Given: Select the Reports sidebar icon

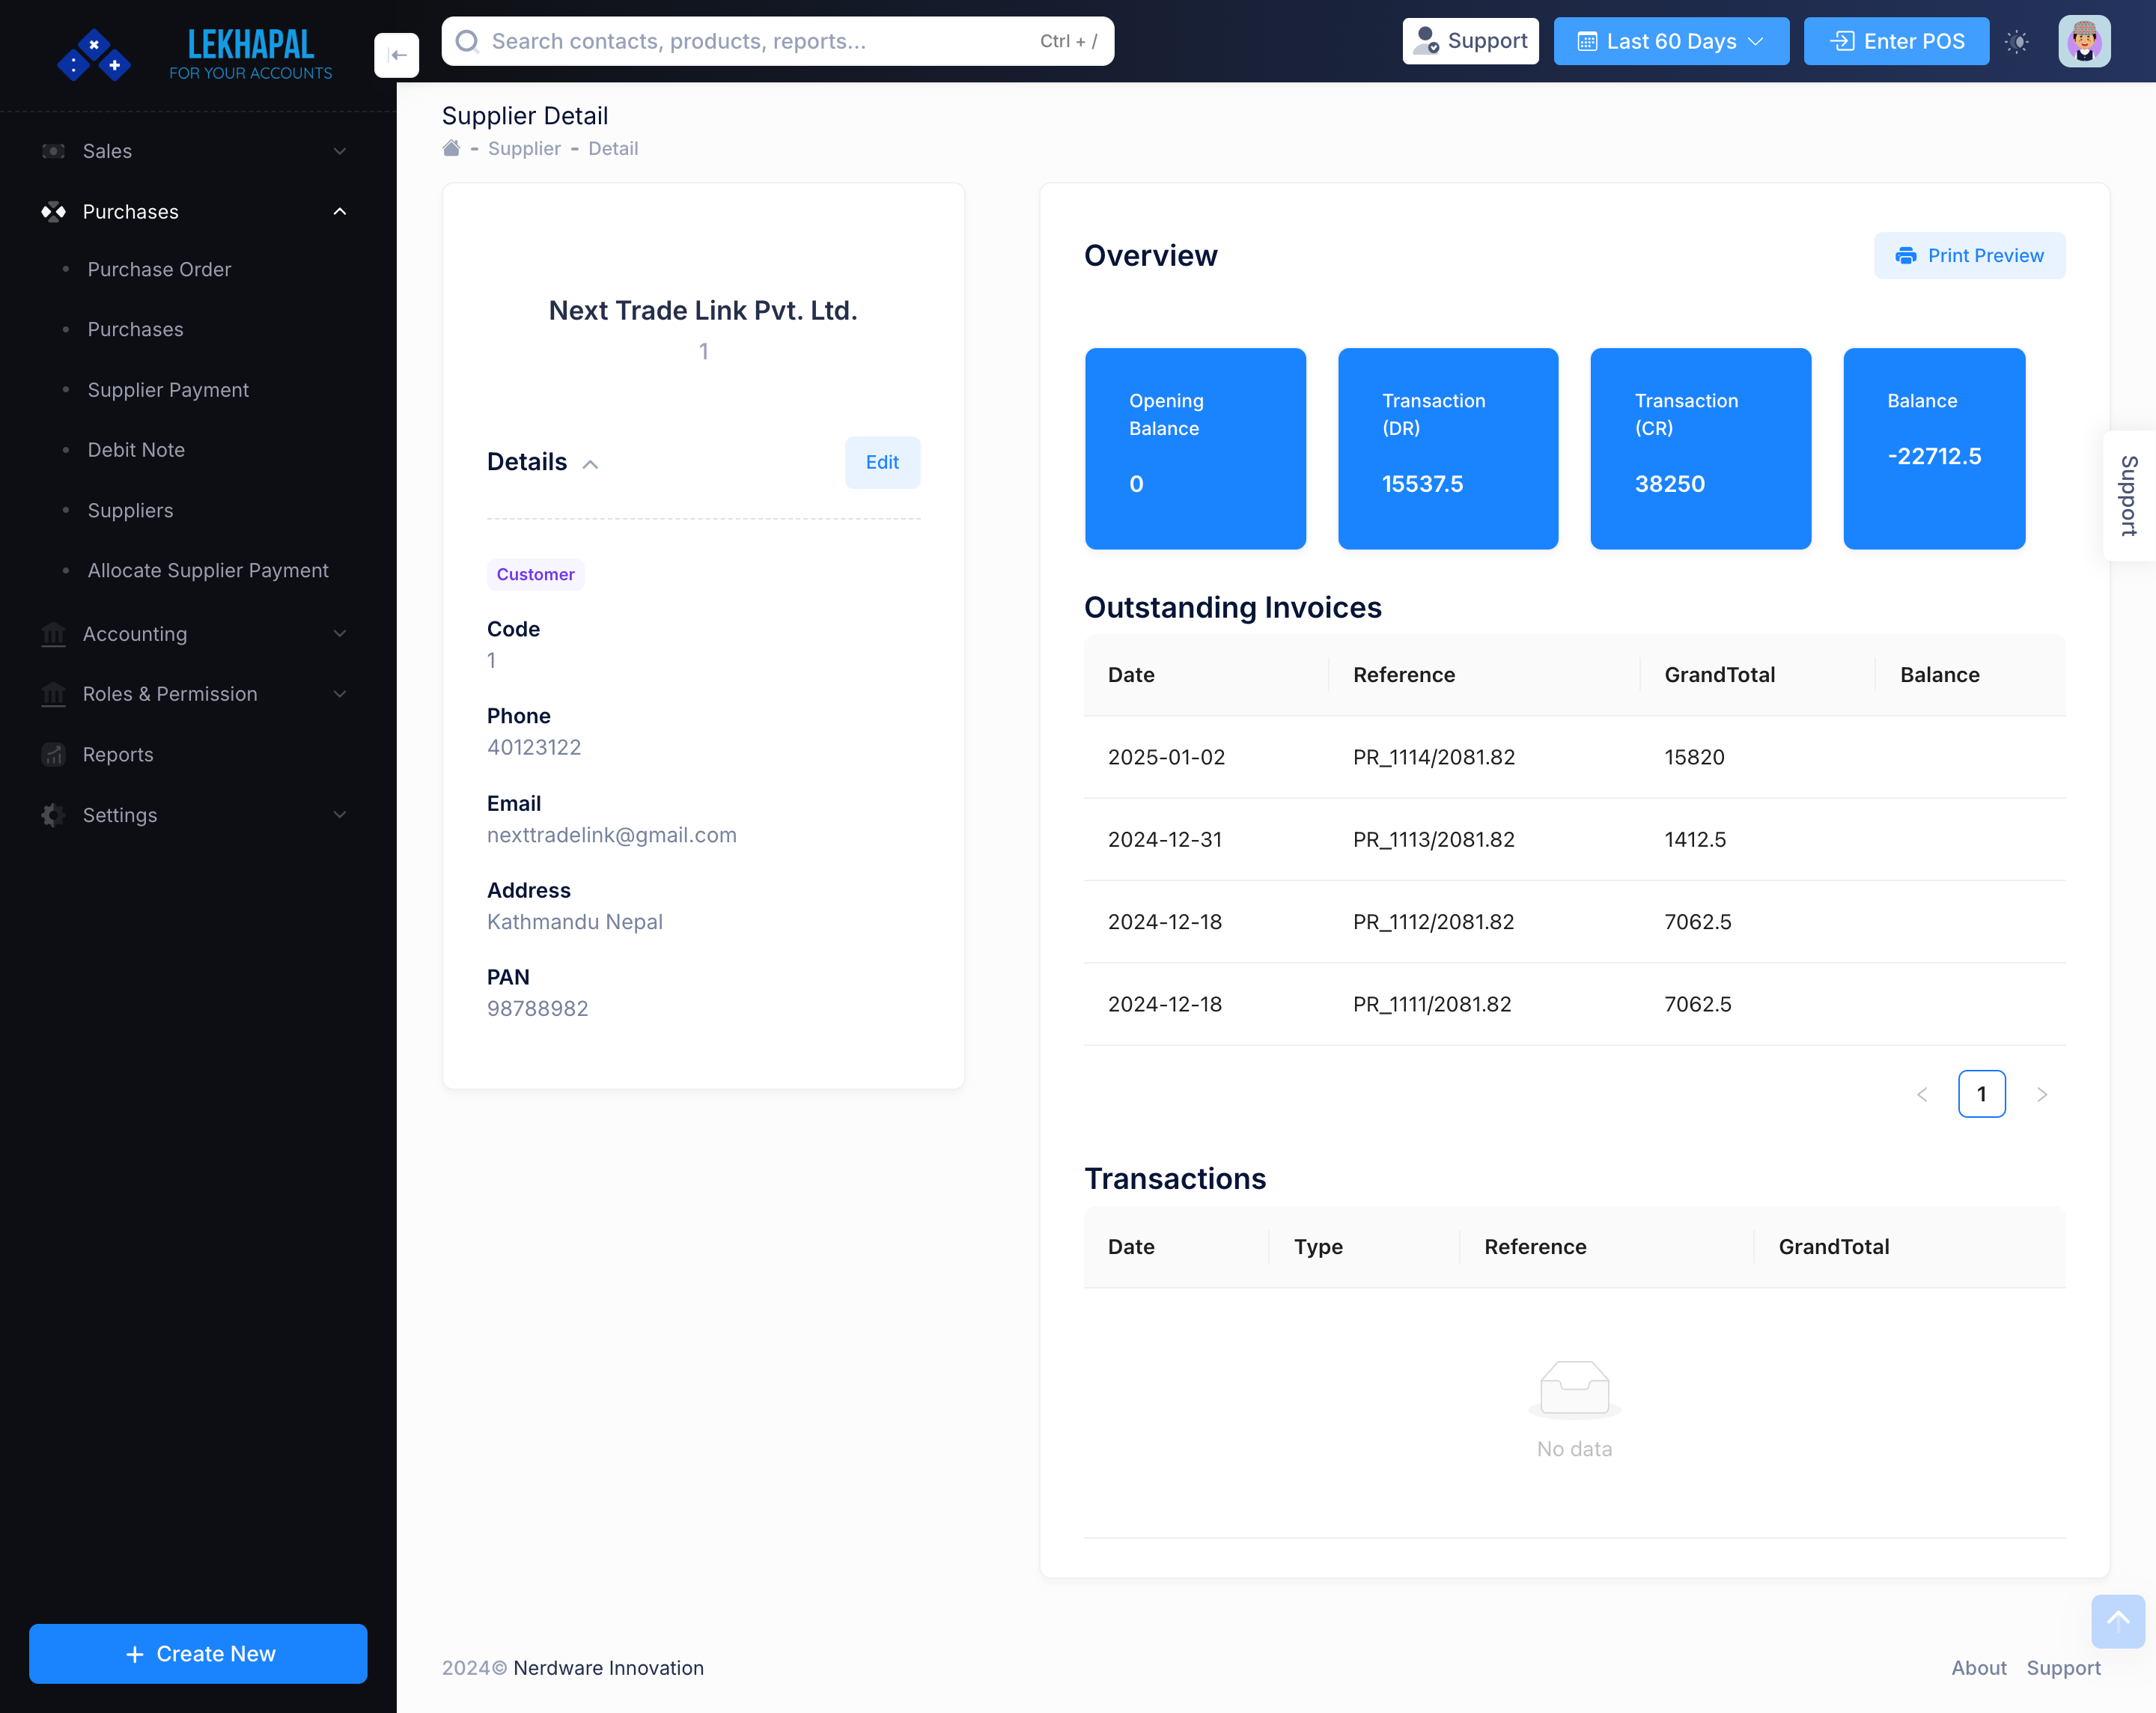Looking at the screenshot, I should click(x=53, y=754).
